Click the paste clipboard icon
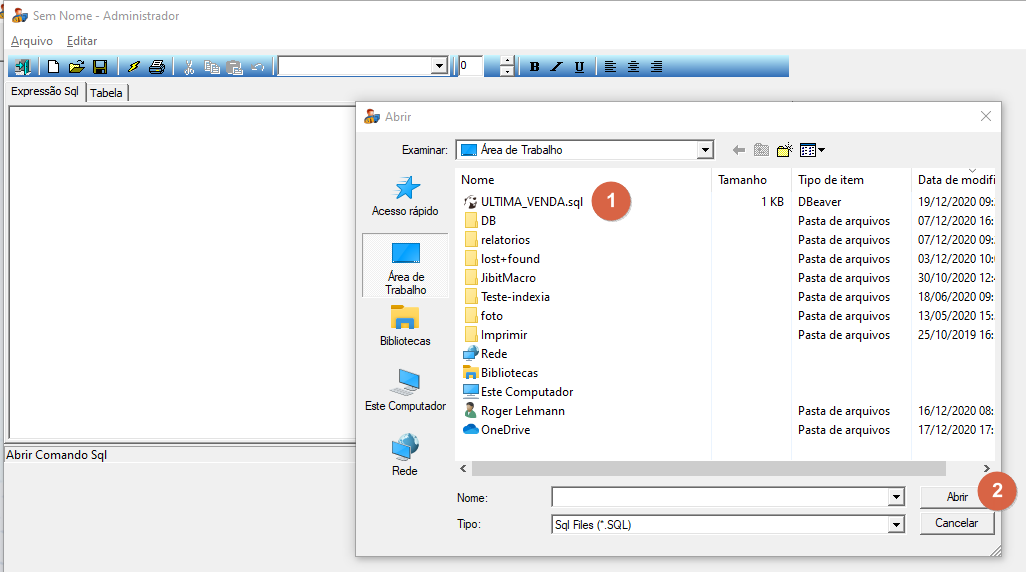The image size is (1026, 572). coord(234,67)
